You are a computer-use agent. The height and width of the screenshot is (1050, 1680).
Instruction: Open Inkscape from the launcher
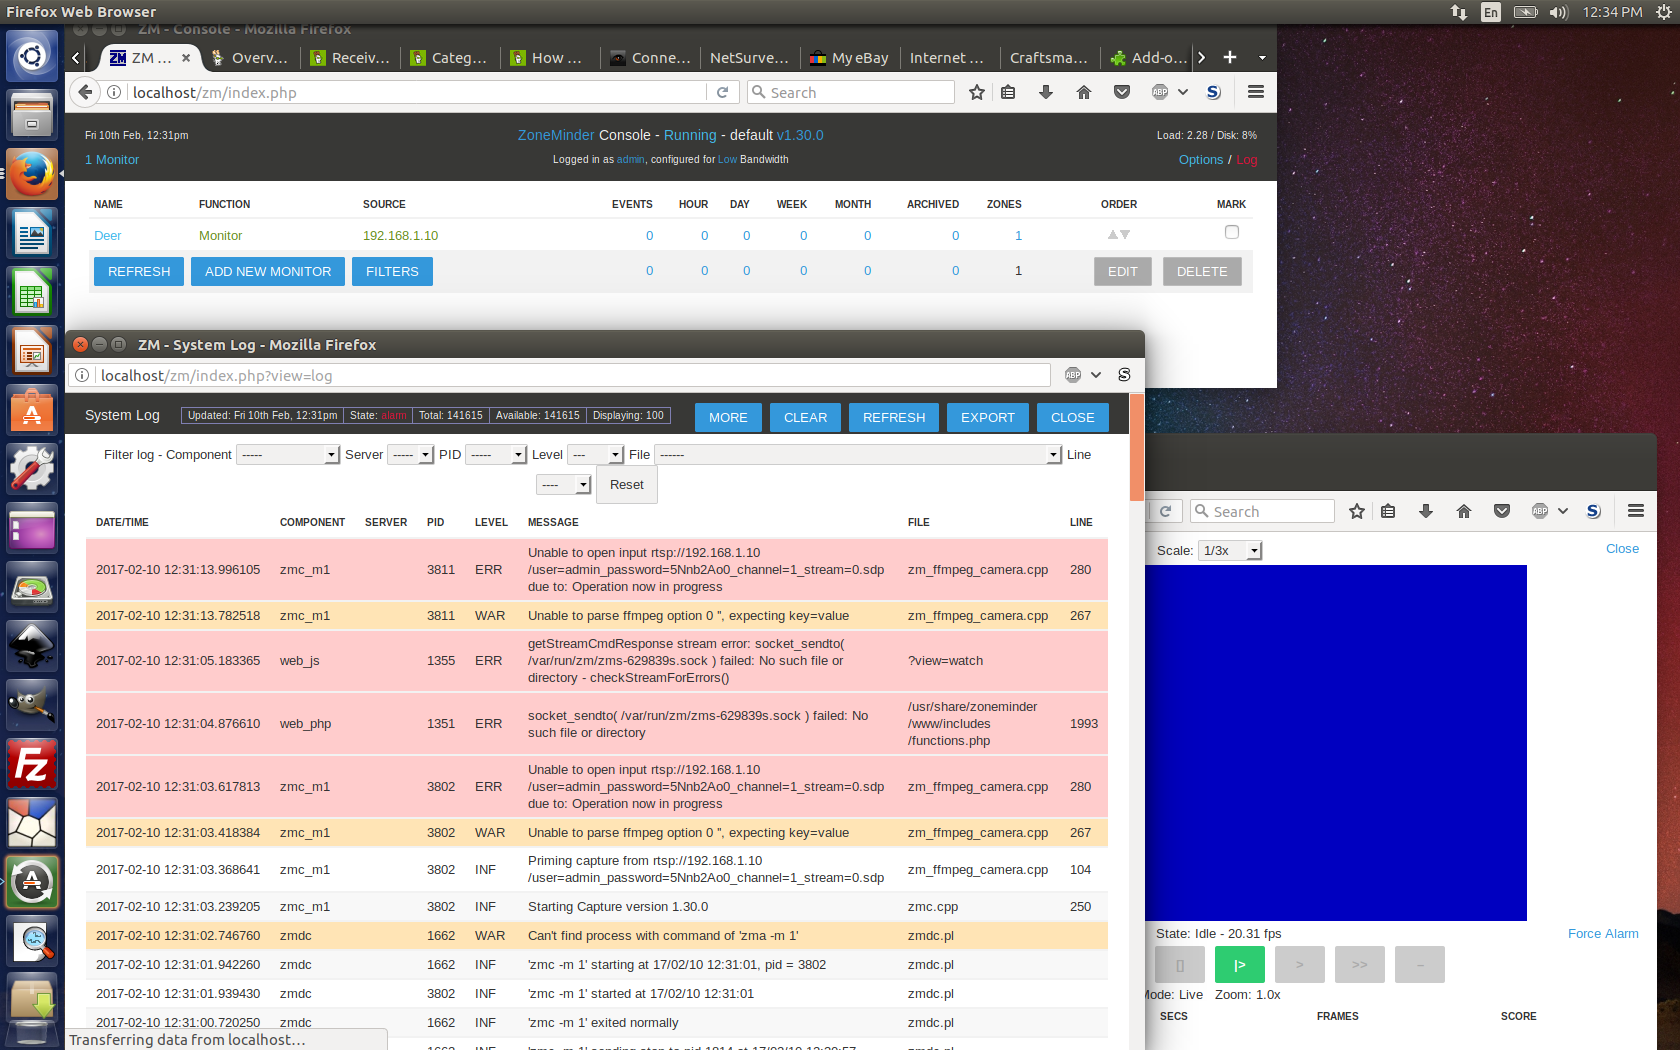click(32, 646)
